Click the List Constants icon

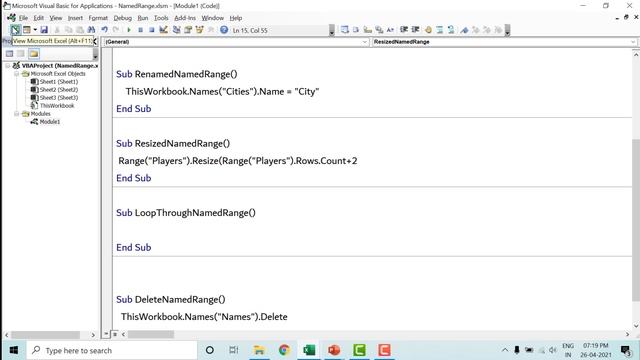(x=356, y=30)
